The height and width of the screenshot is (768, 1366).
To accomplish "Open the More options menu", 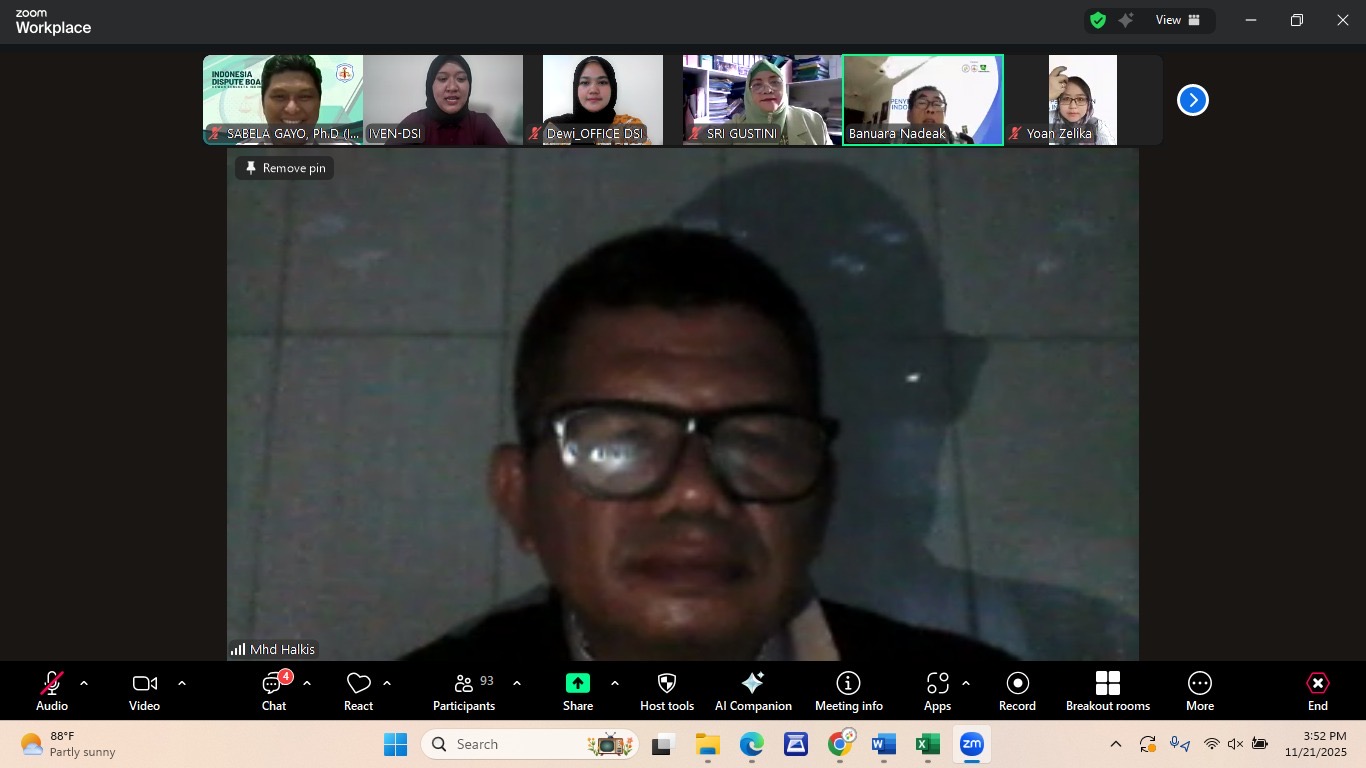I will click(x=1199, y=690).
